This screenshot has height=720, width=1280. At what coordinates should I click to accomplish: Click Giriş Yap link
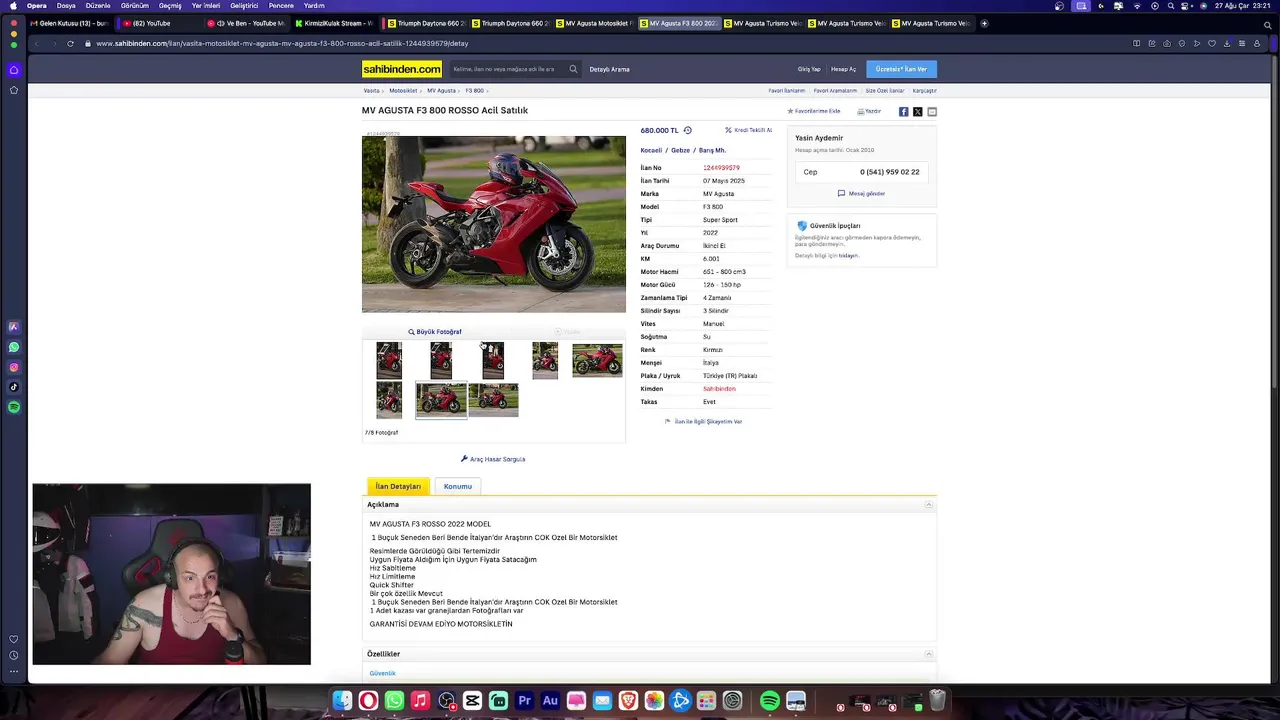809,69
